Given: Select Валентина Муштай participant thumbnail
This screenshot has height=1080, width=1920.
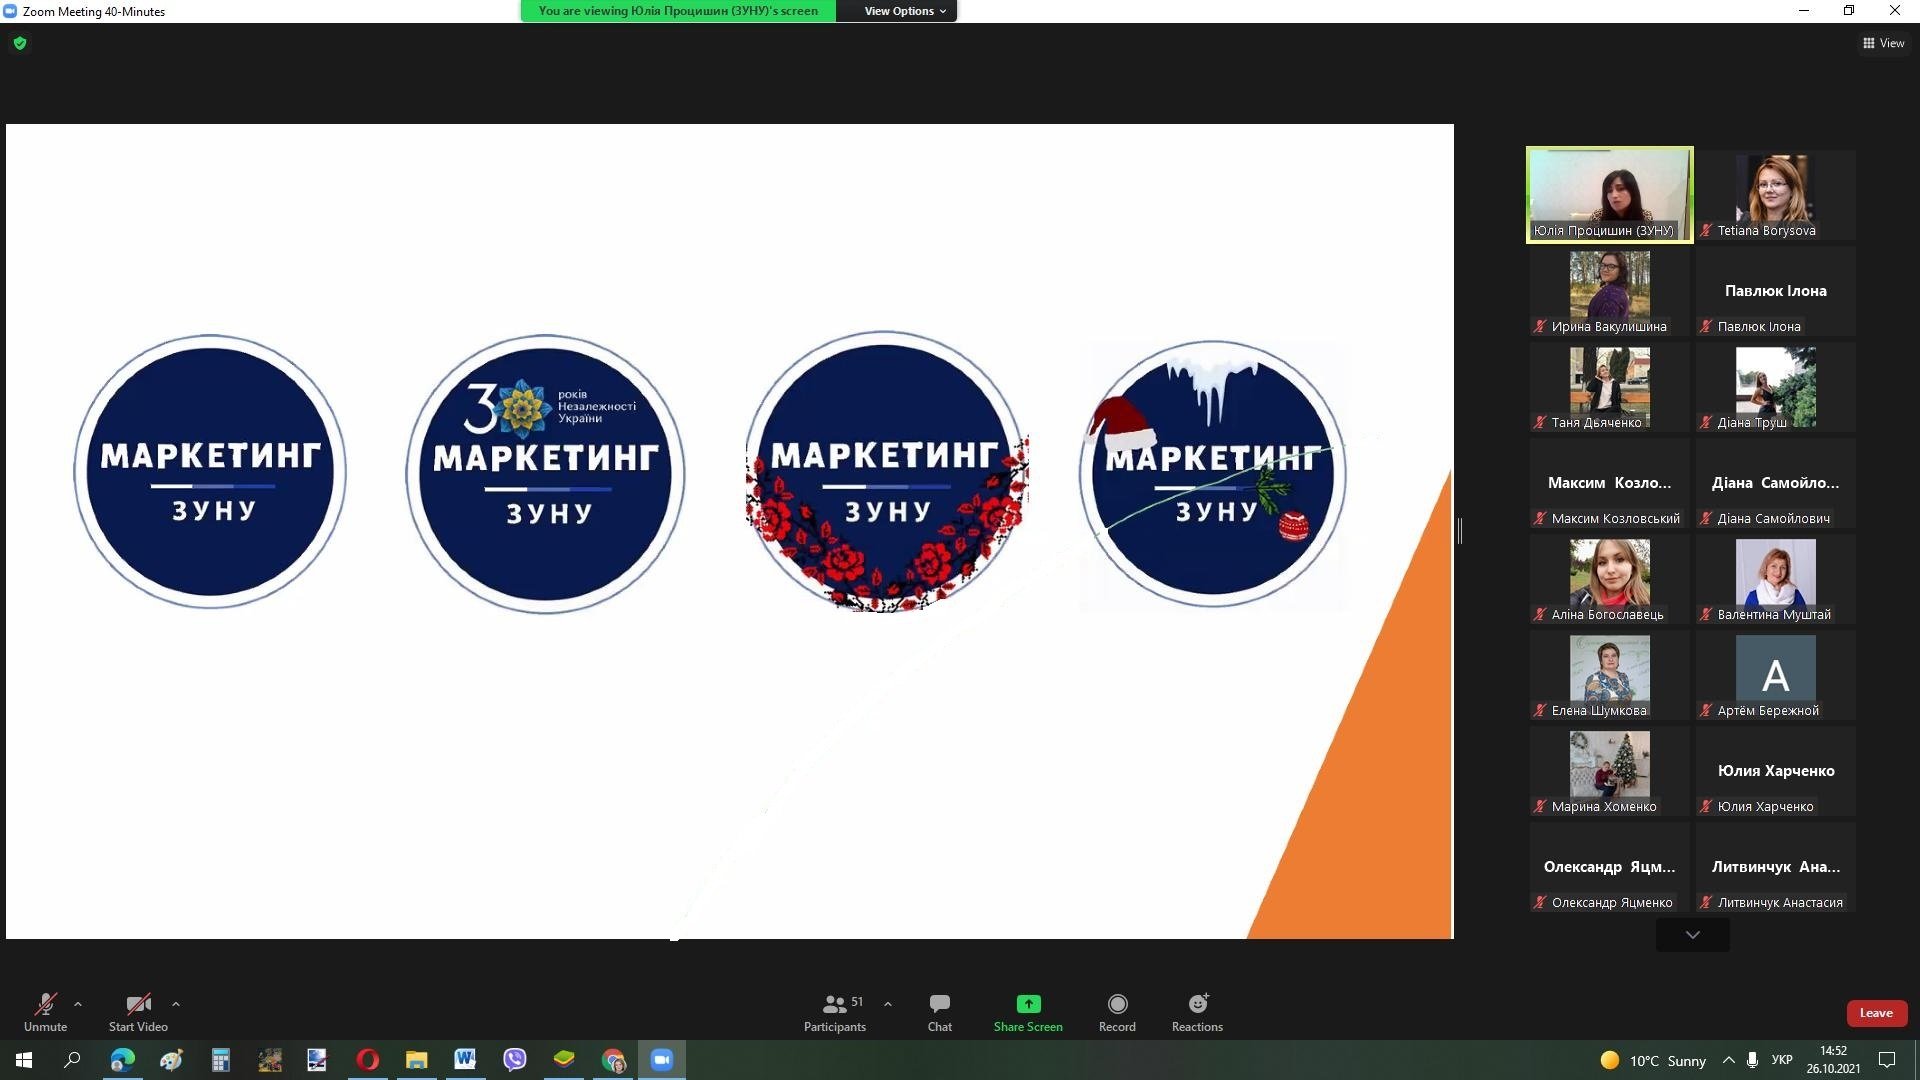Looking at the screenshot, I should 1775,579.
